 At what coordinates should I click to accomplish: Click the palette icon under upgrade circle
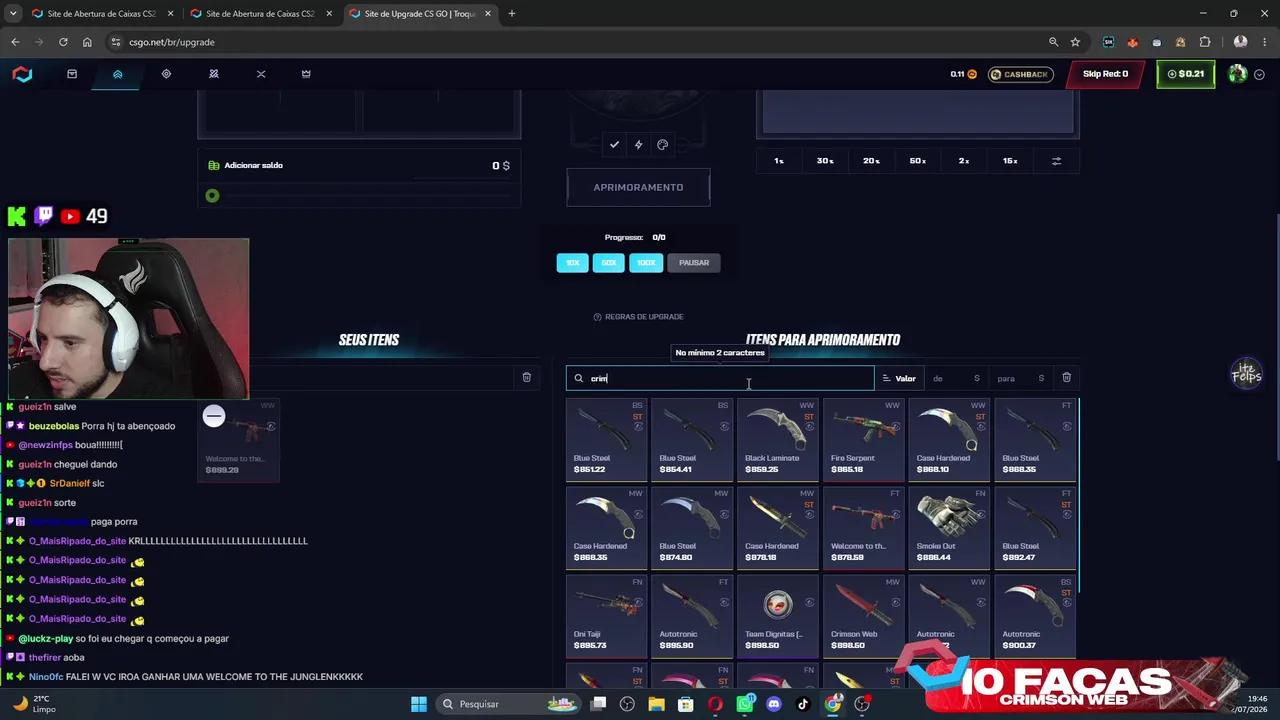click(x=662, y=145)
